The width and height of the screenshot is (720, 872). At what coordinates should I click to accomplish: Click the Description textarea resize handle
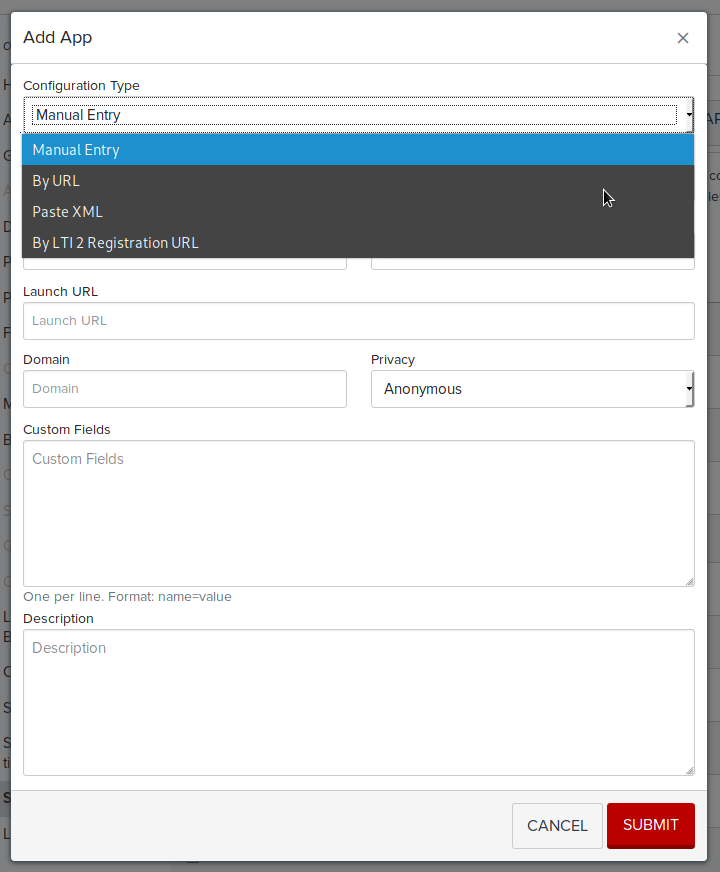[689, 770]
